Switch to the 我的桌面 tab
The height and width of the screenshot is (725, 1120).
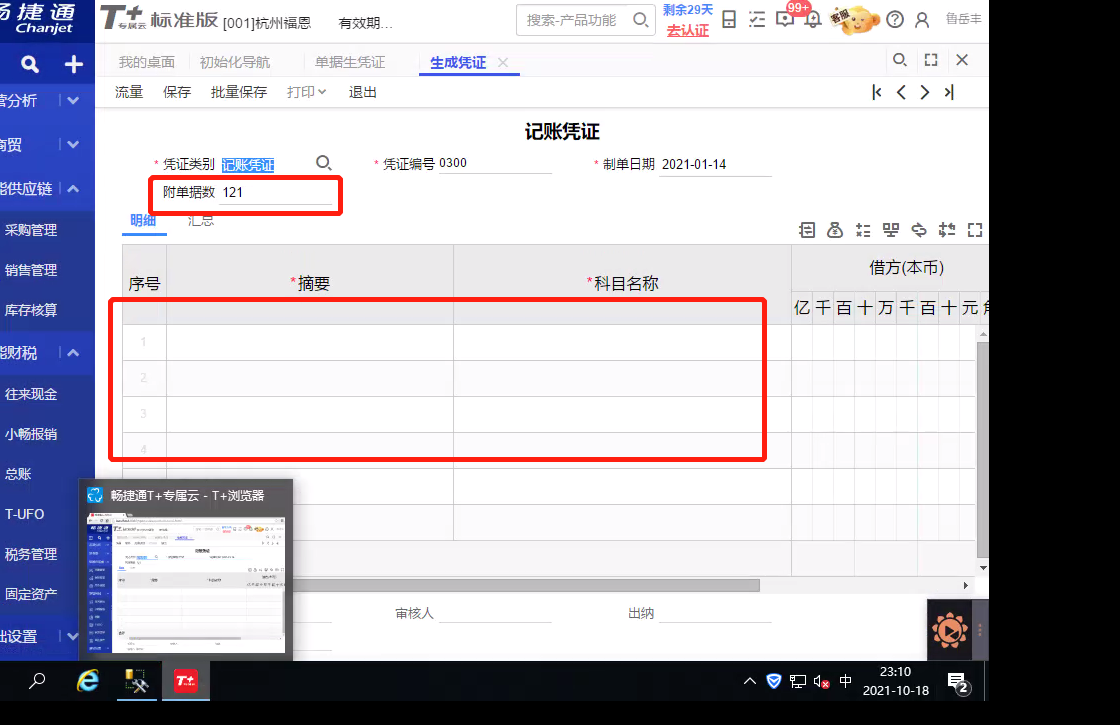(146, 62)
